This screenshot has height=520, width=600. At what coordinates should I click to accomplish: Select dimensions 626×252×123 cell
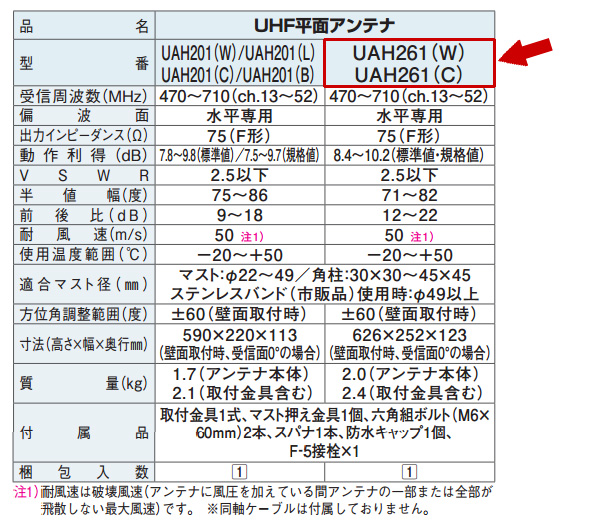[x=410, y=342]
